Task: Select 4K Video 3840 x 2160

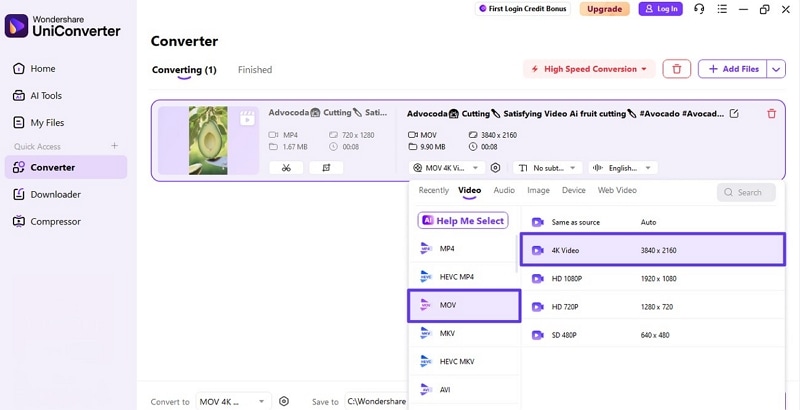Action: 653,250
